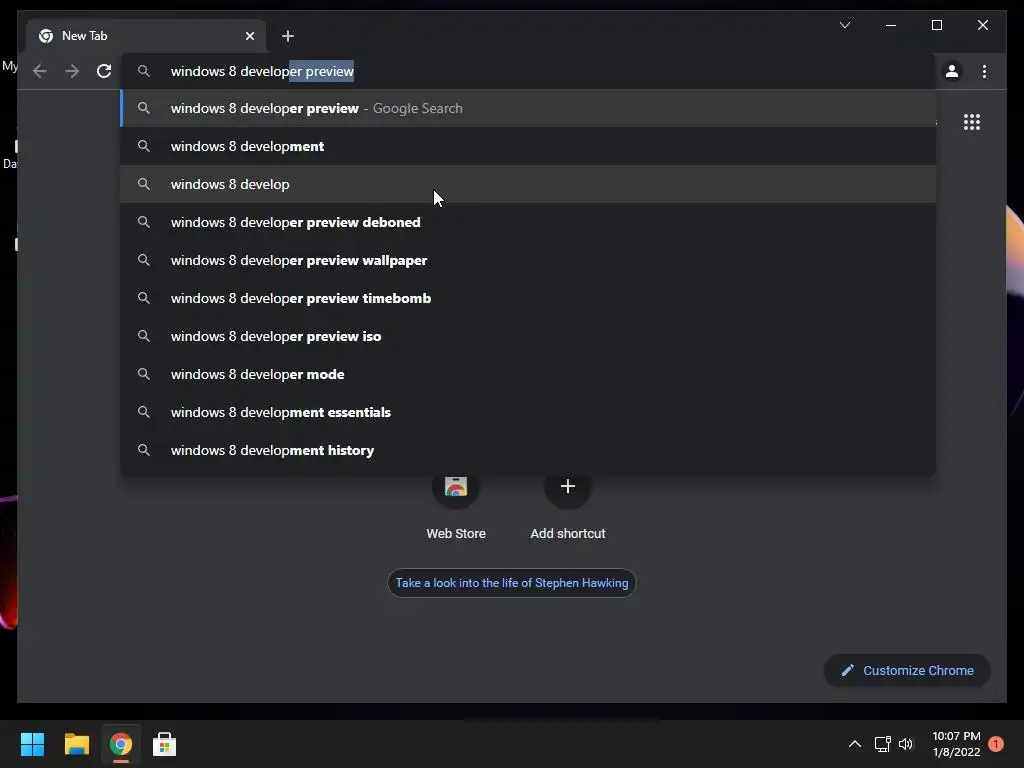Open the Web Store shortcut
The height and width of the screenshot is (768, 1024).
pyautogui.click(x=456, y=506)
